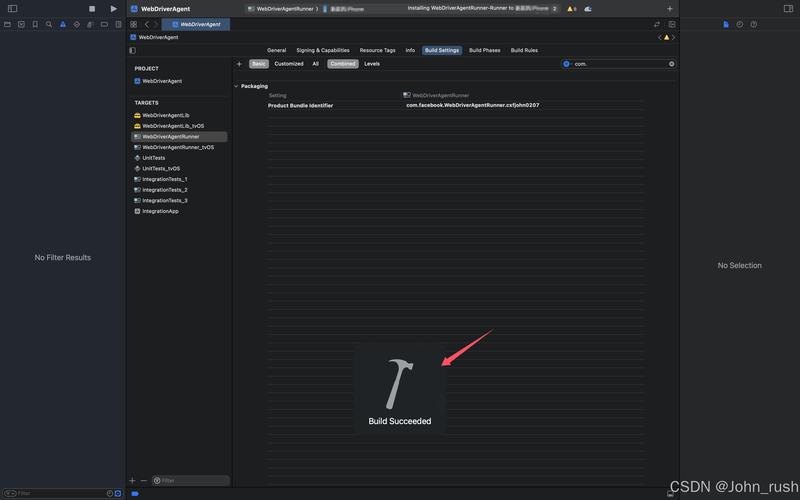Viewport: 800px width, 500px height.
Task: Open the Test navigator diamond icon
Action: point(77,24)
